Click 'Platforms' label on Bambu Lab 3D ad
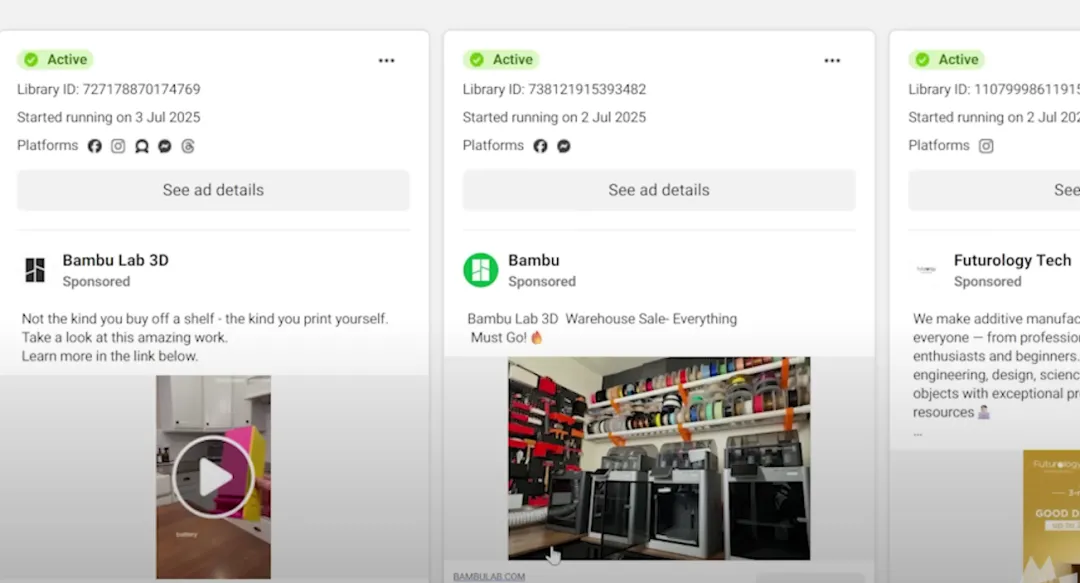This screenshot has height=583, width=1080. click(48, 145)
